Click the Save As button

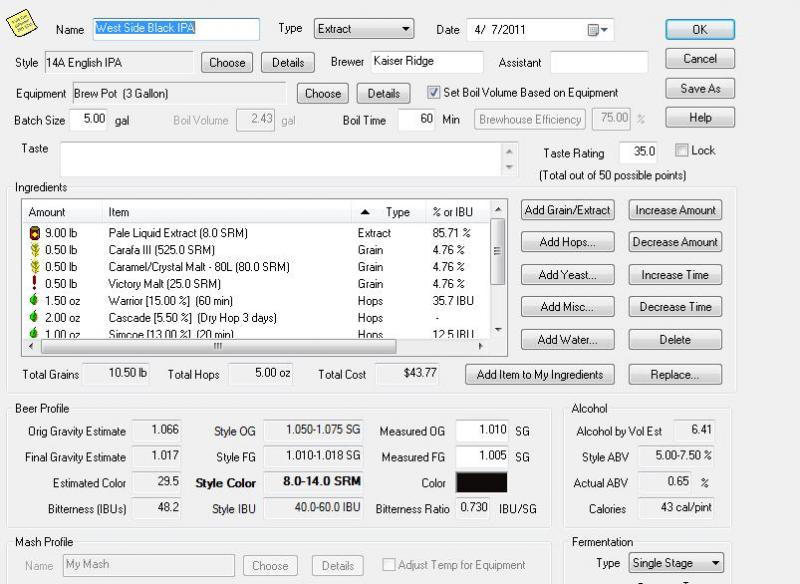click(x=700, y=88)
